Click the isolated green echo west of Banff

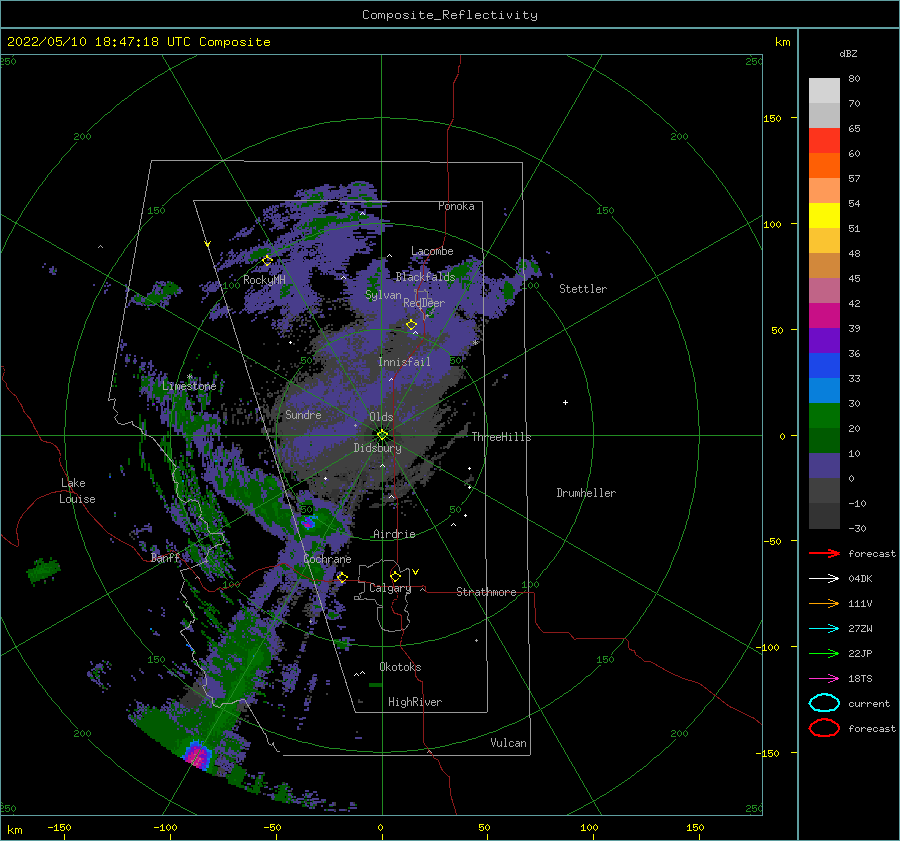44,569
